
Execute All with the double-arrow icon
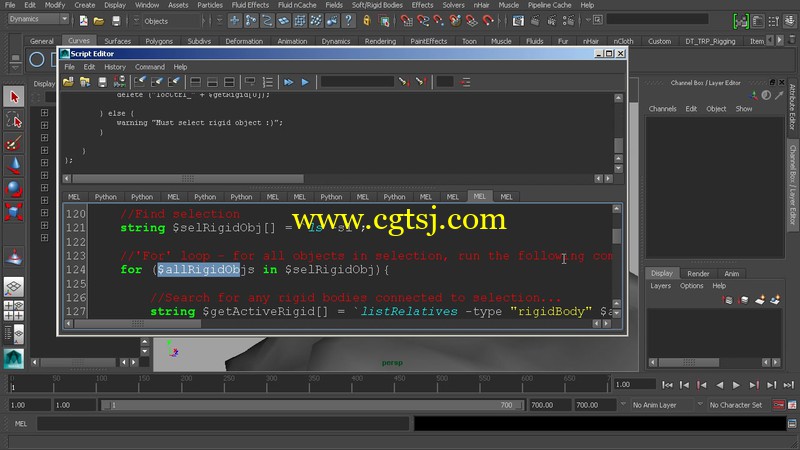pyautogui.click(x=288, y=82)
